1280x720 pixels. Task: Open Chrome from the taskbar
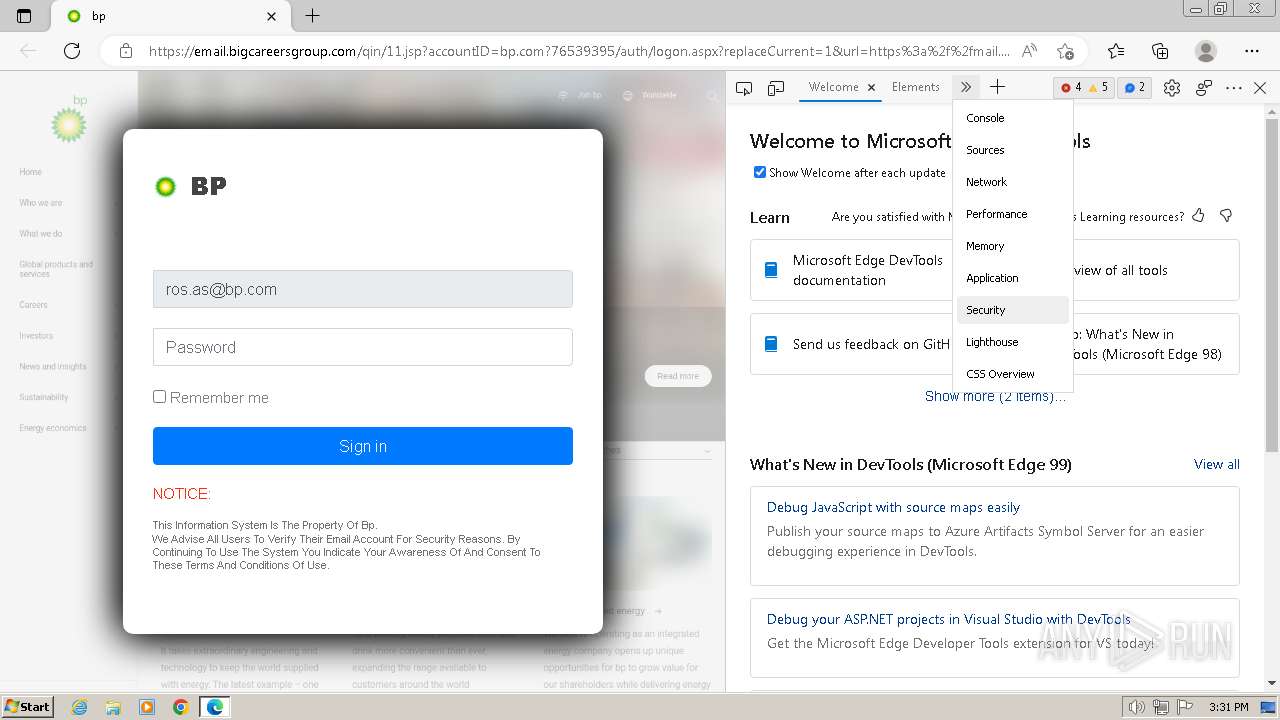[180, 707]
